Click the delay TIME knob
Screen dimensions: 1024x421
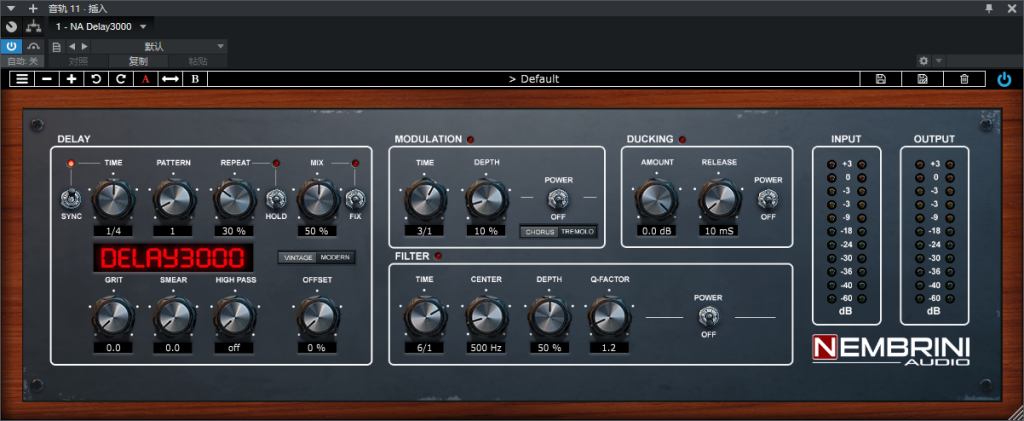[x=113, y=200]
